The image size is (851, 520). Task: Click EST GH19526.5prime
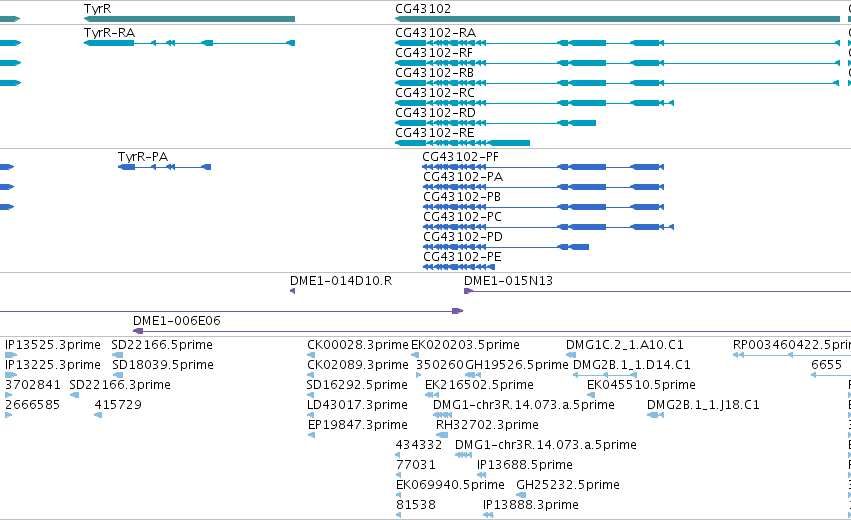tap(517, 365)
